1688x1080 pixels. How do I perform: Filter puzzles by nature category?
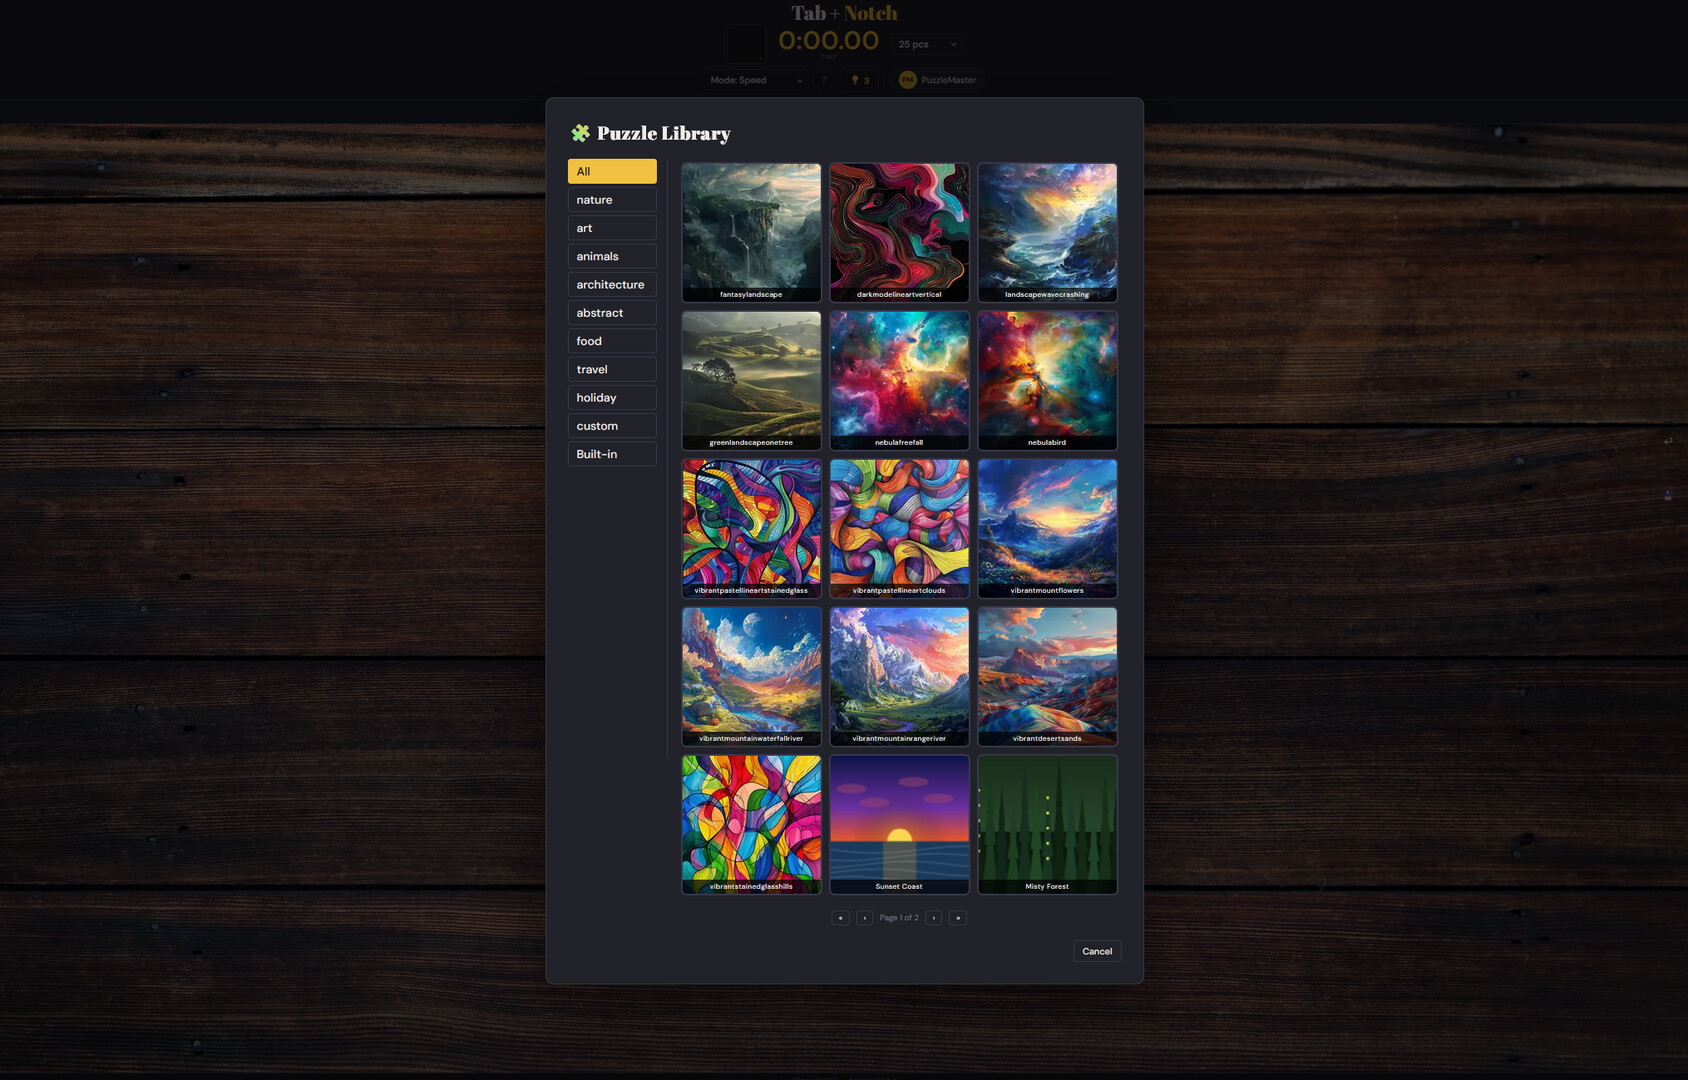tap(612, 200)
